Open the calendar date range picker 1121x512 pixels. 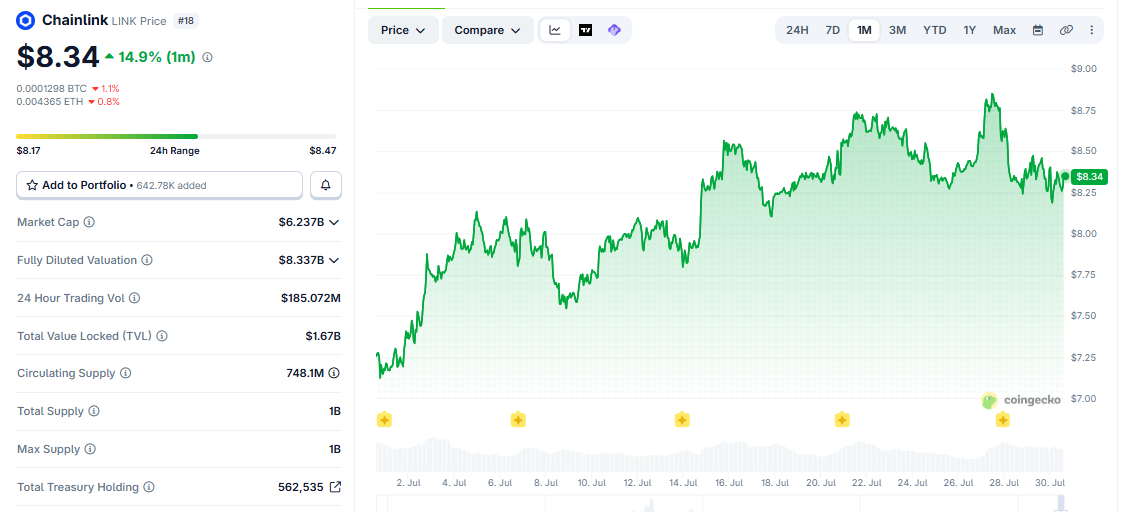point(1038,30)
